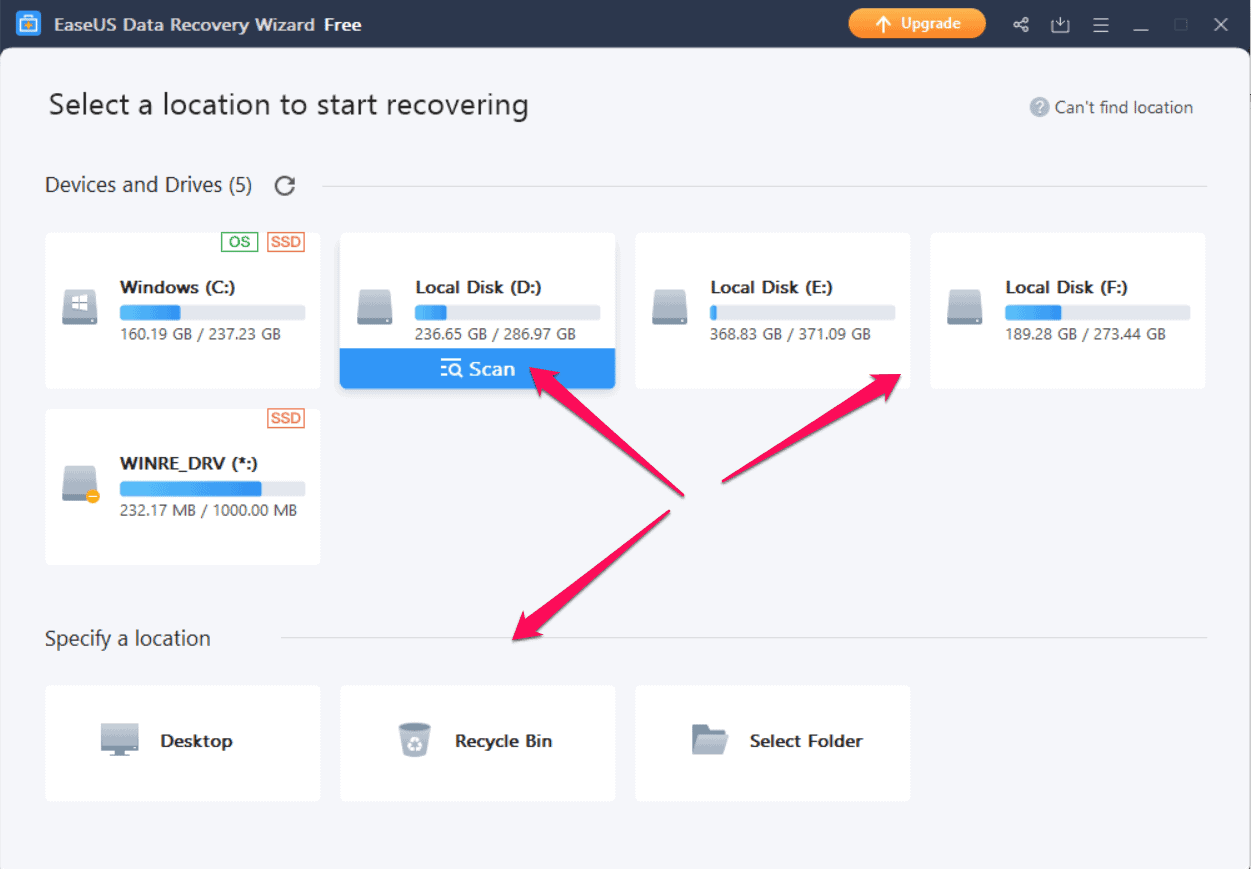The width and height of the screenshot is (1251, 869).
Task: Select the WINRE_DRV (*:) partition card
Action: pyautogui.click(x=183, y=487)
